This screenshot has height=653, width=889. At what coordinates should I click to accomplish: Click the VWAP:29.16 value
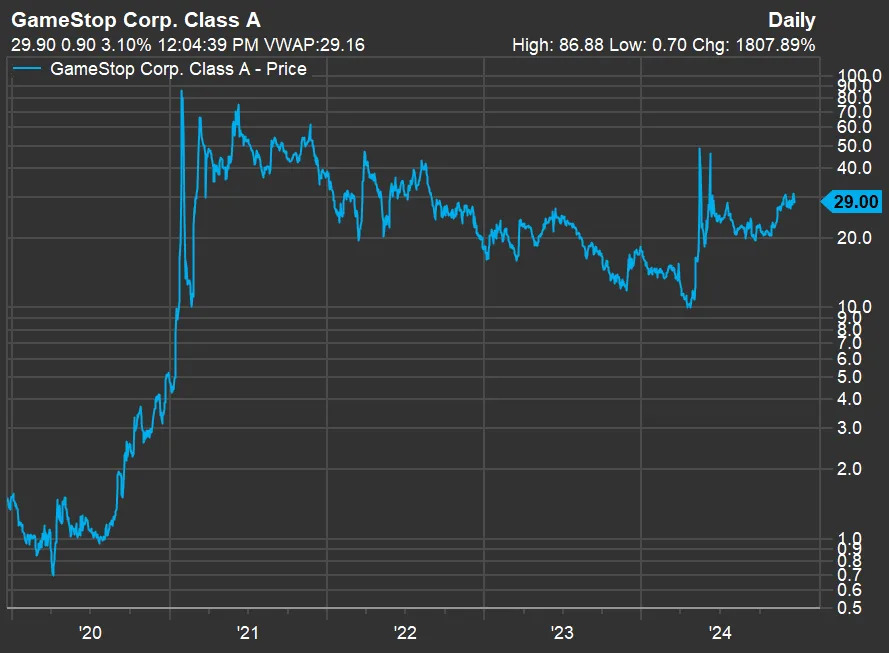[314, 45]
